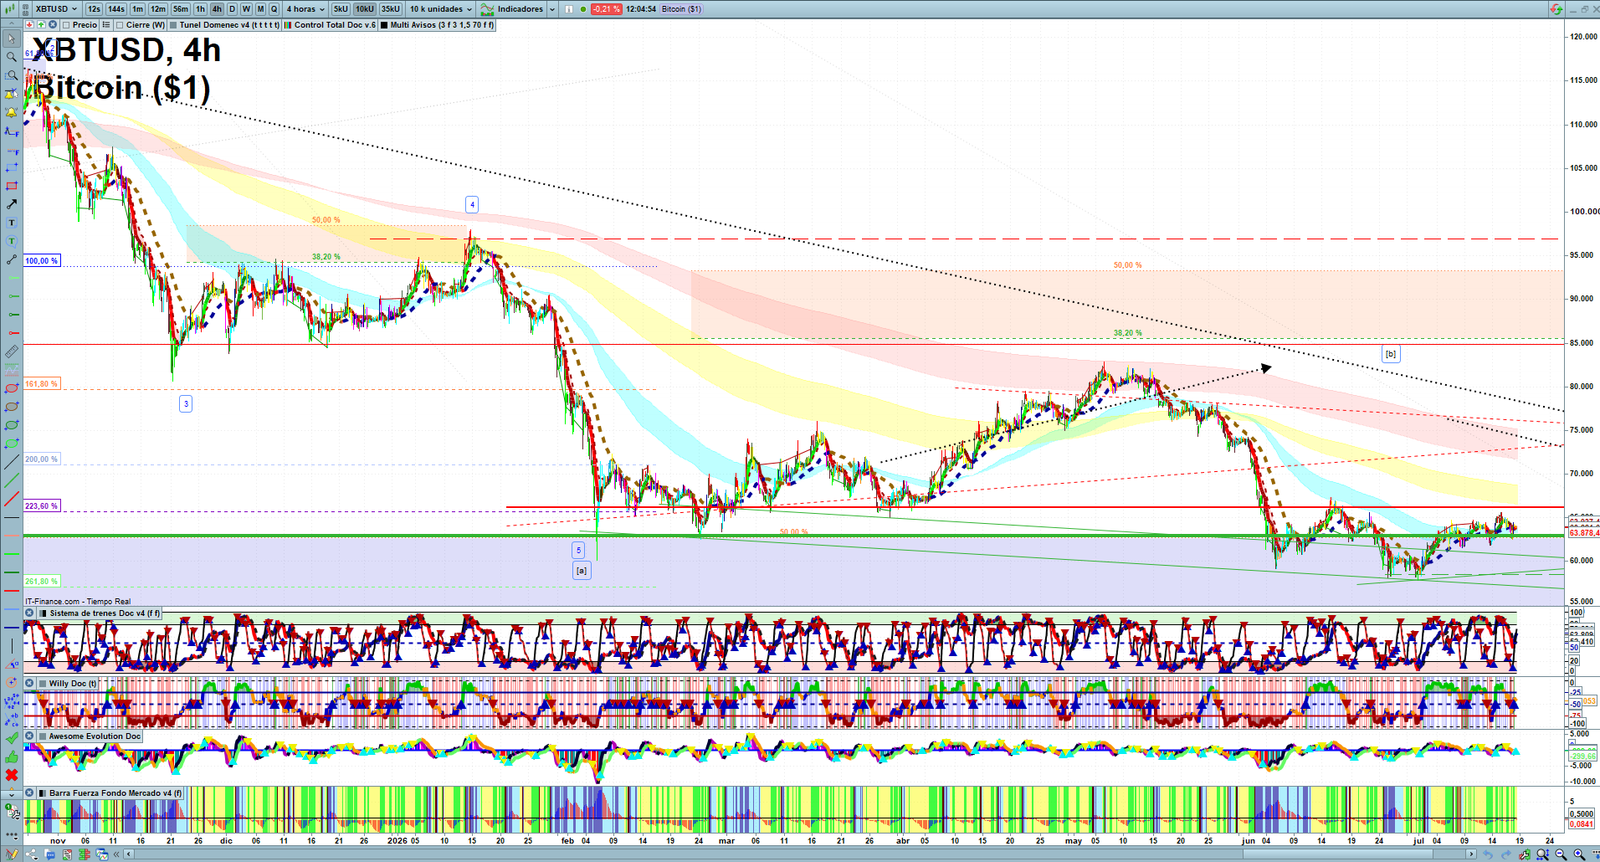Screen dimensions: 1600x862
Task: Close the Sistema de trenes panel X
Action: click(x=29, y=613)
